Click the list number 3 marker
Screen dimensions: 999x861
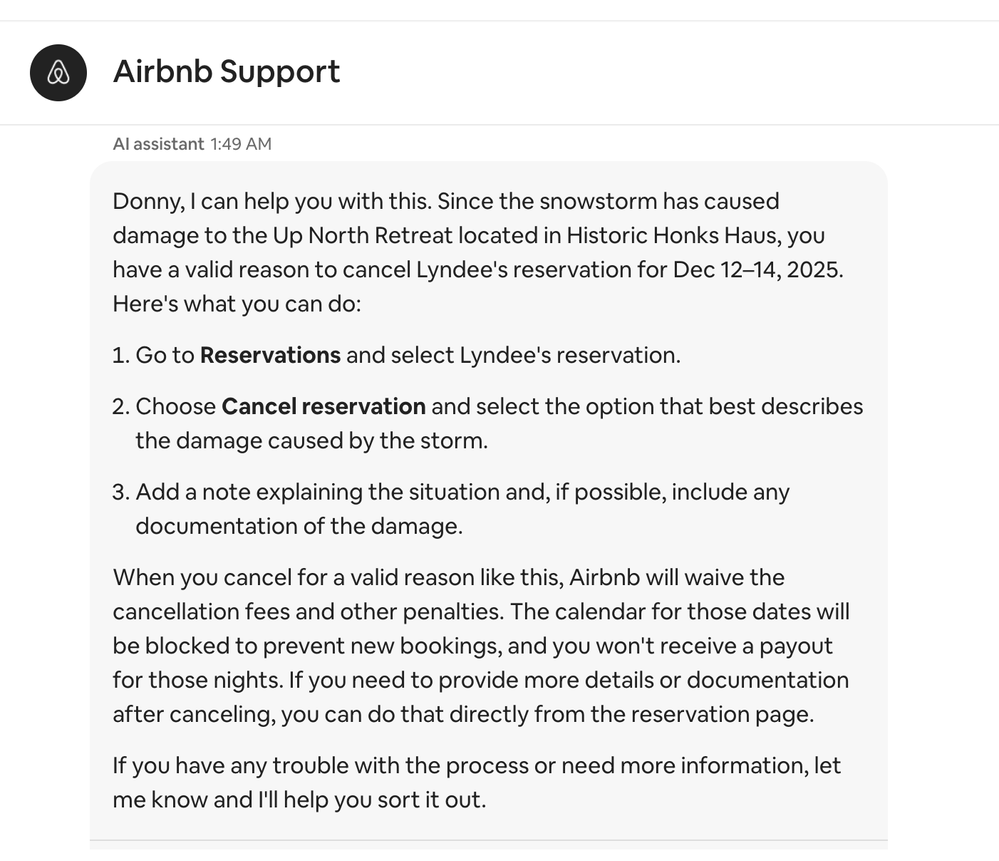[x=120, y=492]
